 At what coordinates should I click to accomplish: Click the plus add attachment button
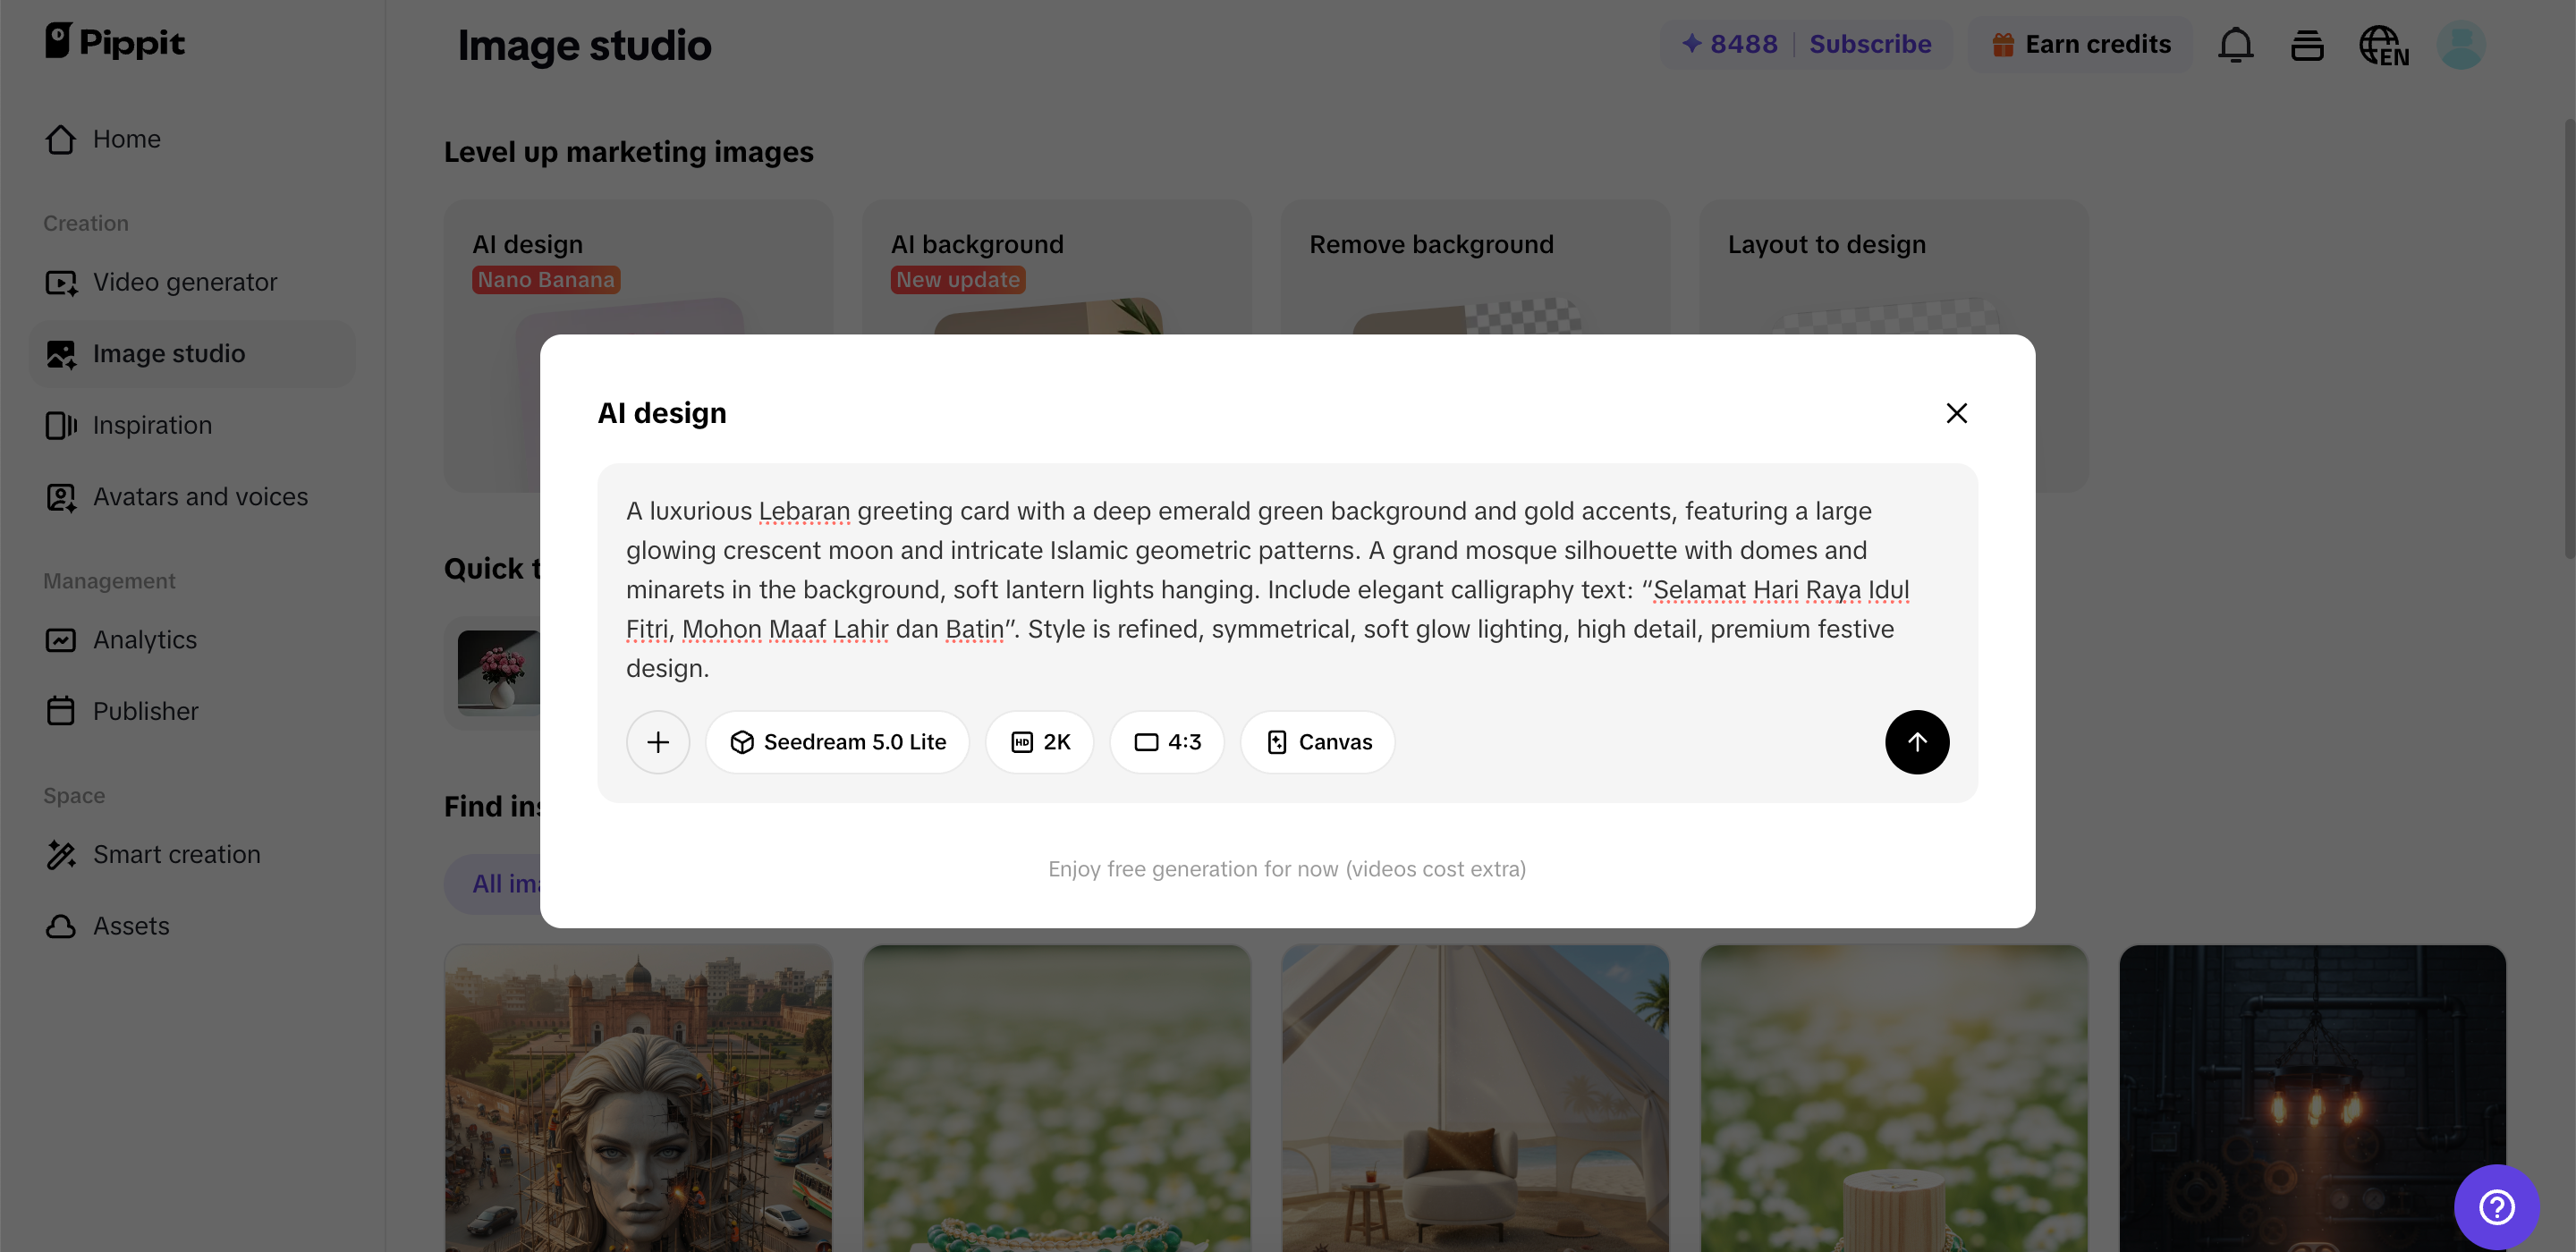pos(658,742)
